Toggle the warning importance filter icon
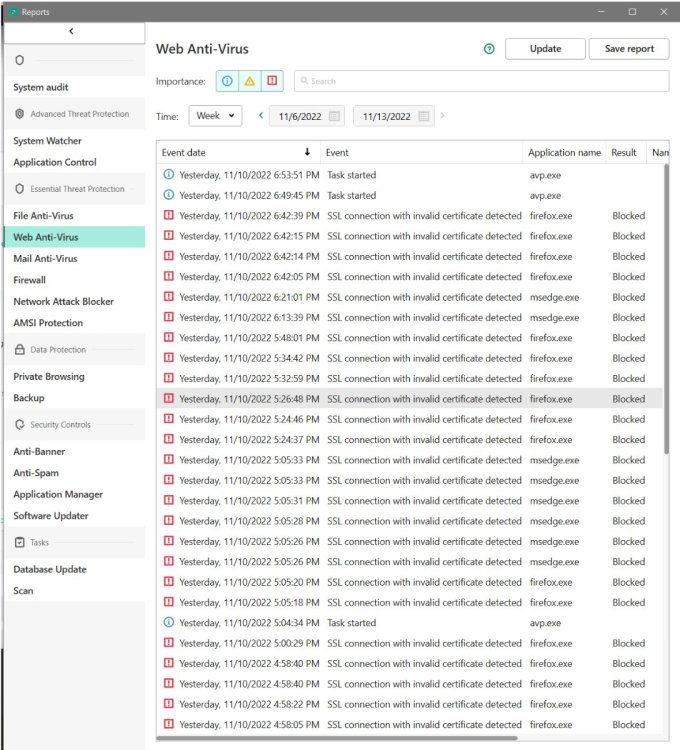The width and height of the screenshot is (680, 750). tap(250, 81)
